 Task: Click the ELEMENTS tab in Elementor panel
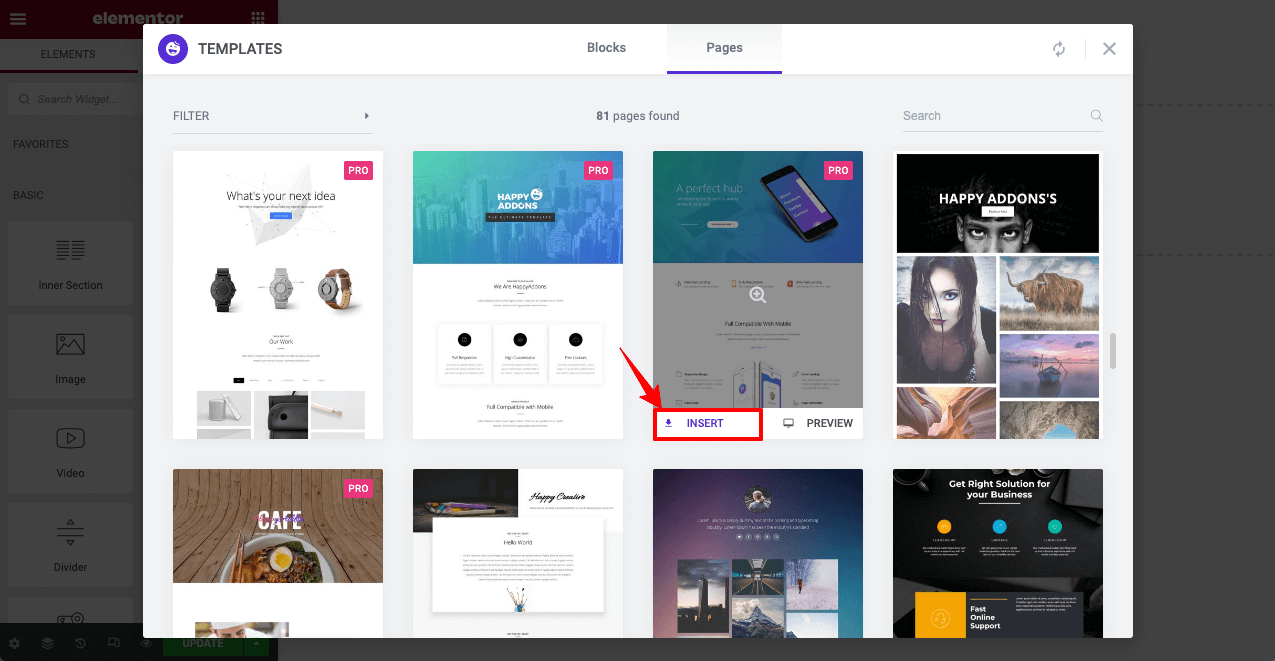[68, 54]
